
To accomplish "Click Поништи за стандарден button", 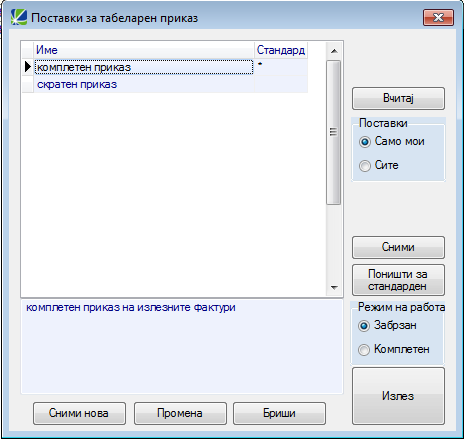I will coord(398,280).
